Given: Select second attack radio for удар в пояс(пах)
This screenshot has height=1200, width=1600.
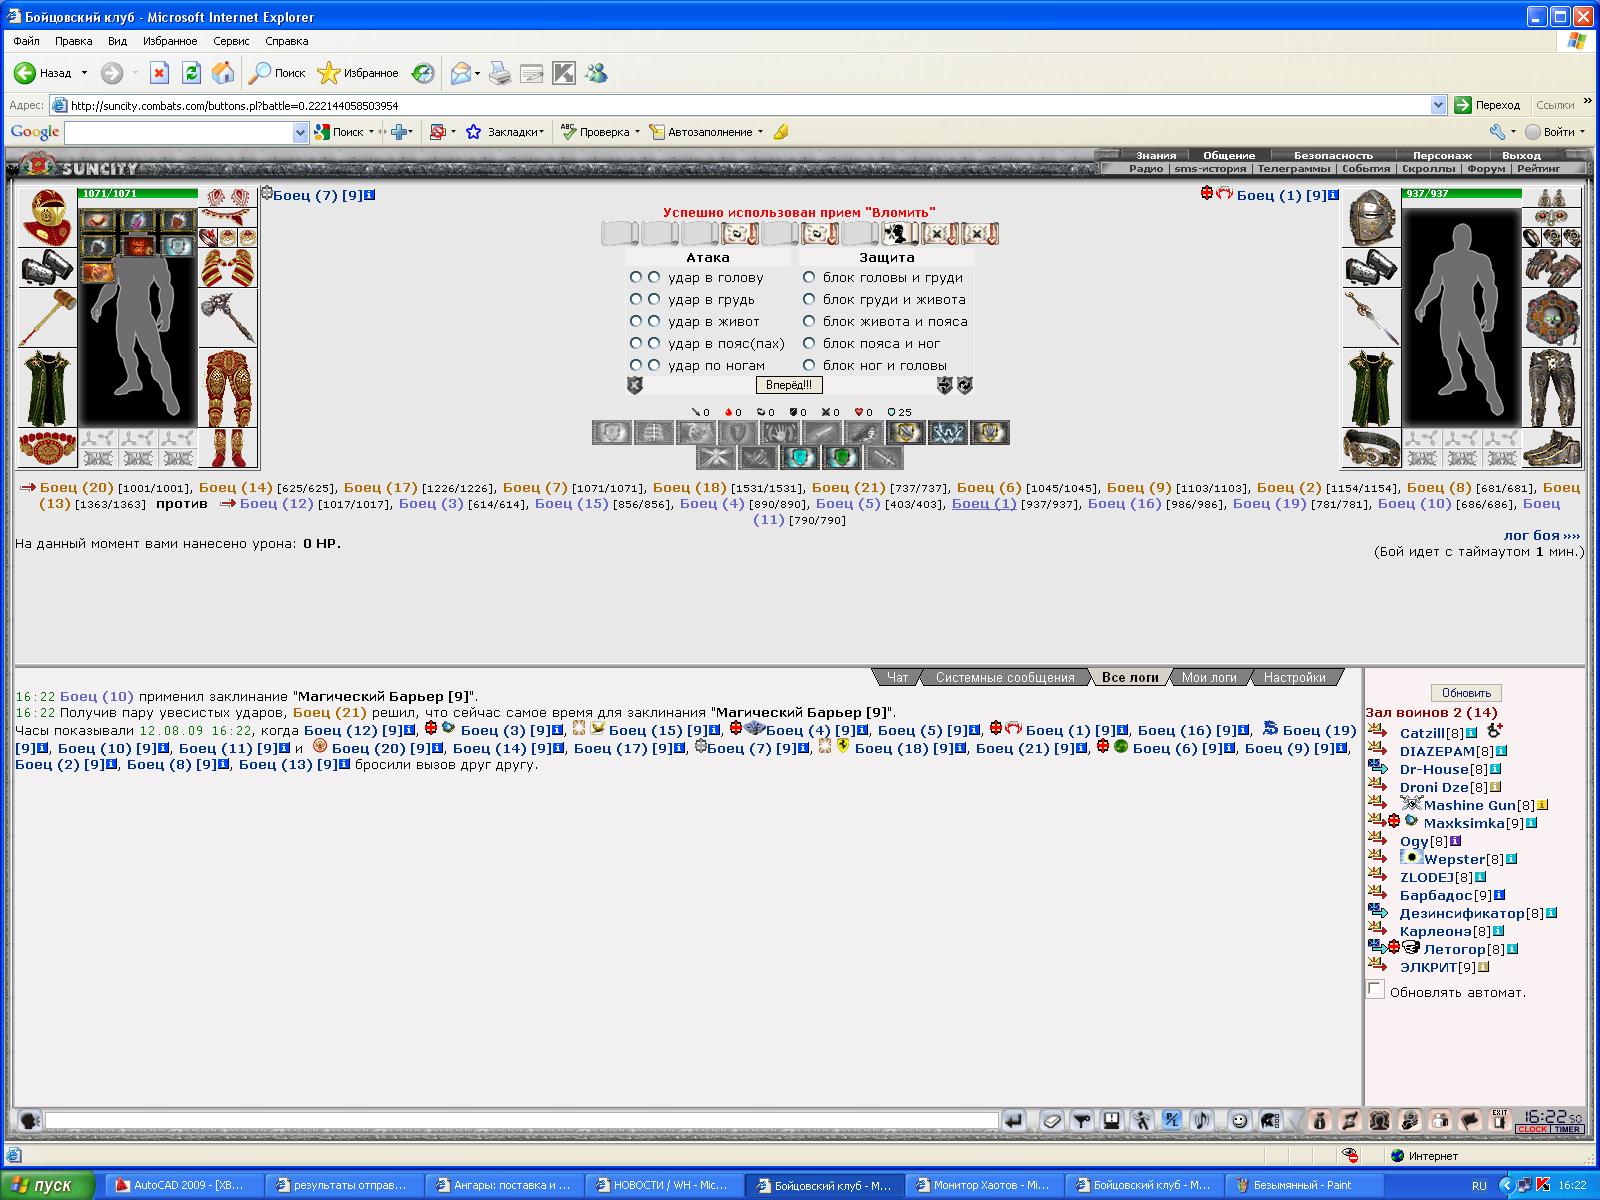Looking at the screenshot, I should pyautogui.click(x=654, y=343).
